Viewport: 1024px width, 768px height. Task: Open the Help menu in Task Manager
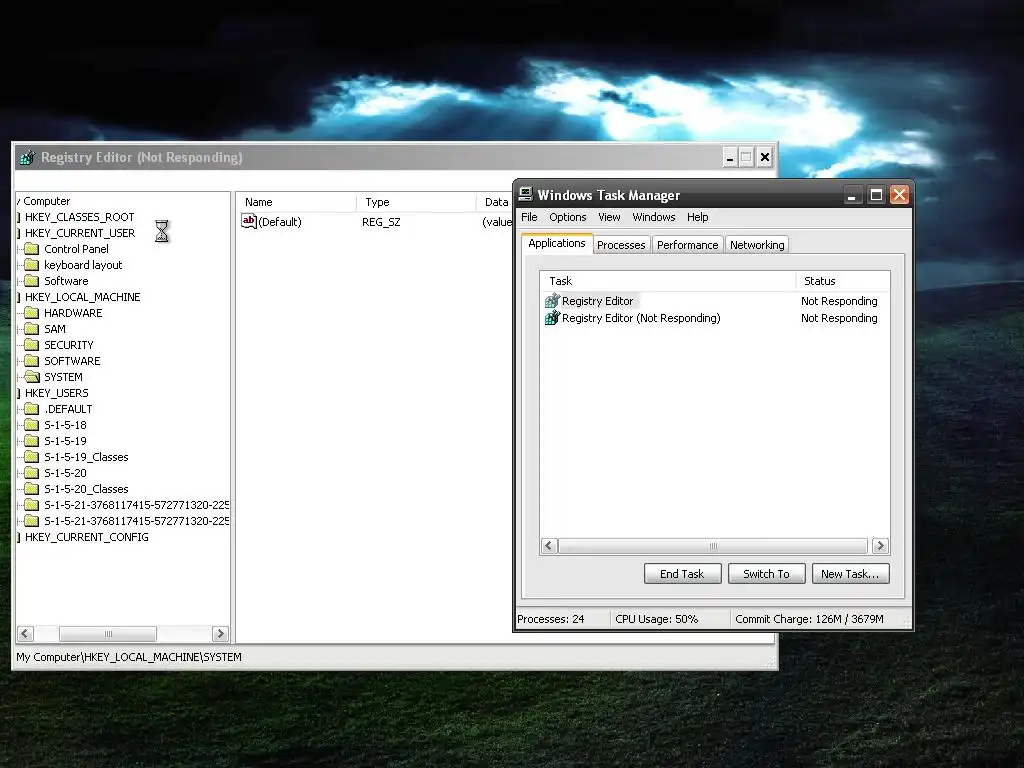point(697,217)
